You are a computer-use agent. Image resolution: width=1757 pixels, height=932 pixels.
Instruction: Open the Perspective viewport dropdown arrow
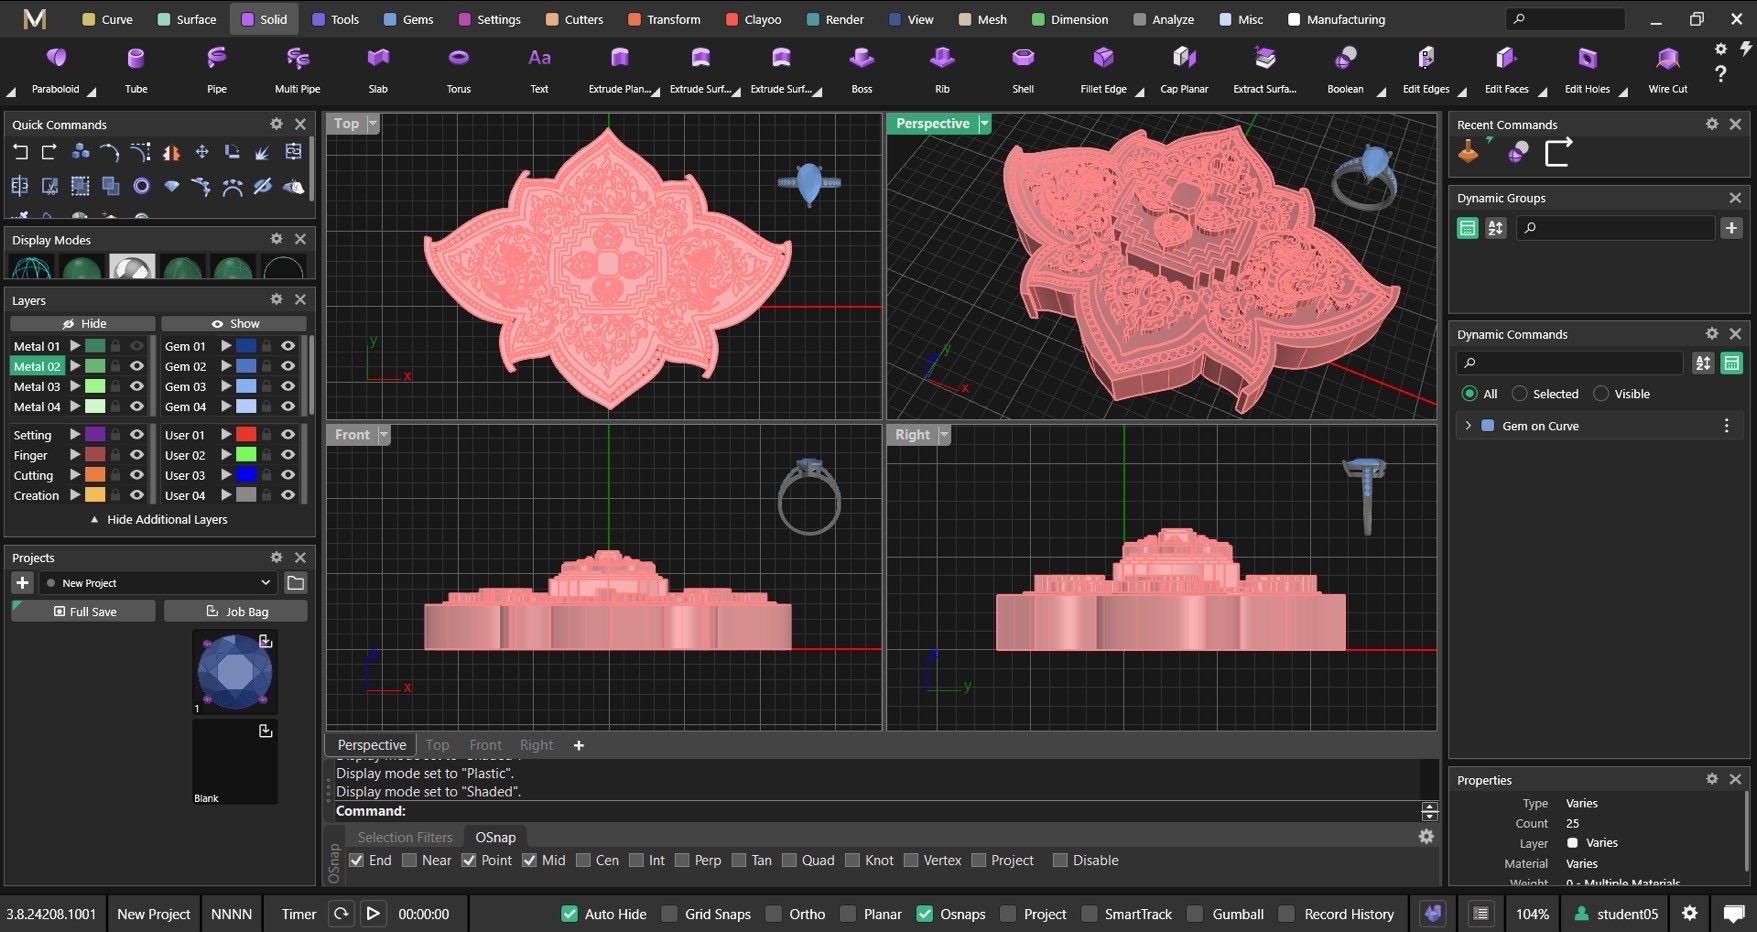point(984,123)
